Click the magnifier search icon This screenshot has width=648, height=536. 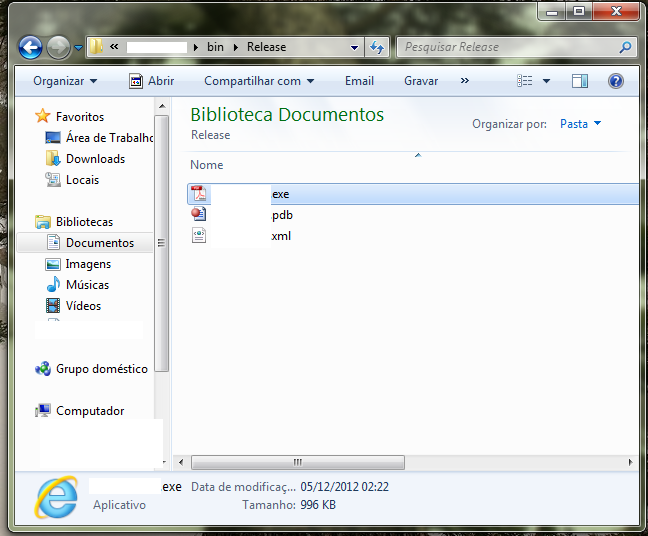point(625,47)
